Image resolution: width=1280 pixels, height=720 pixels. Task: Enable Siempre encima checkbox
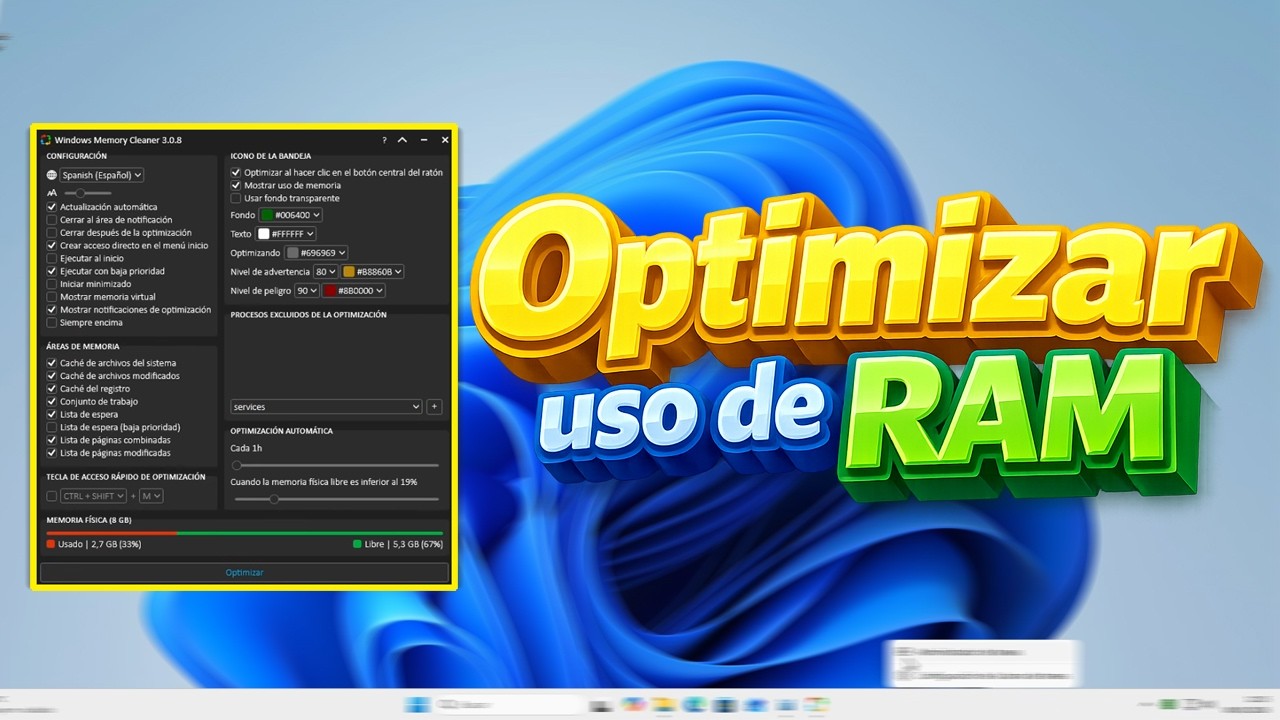(x=52, y=323)
